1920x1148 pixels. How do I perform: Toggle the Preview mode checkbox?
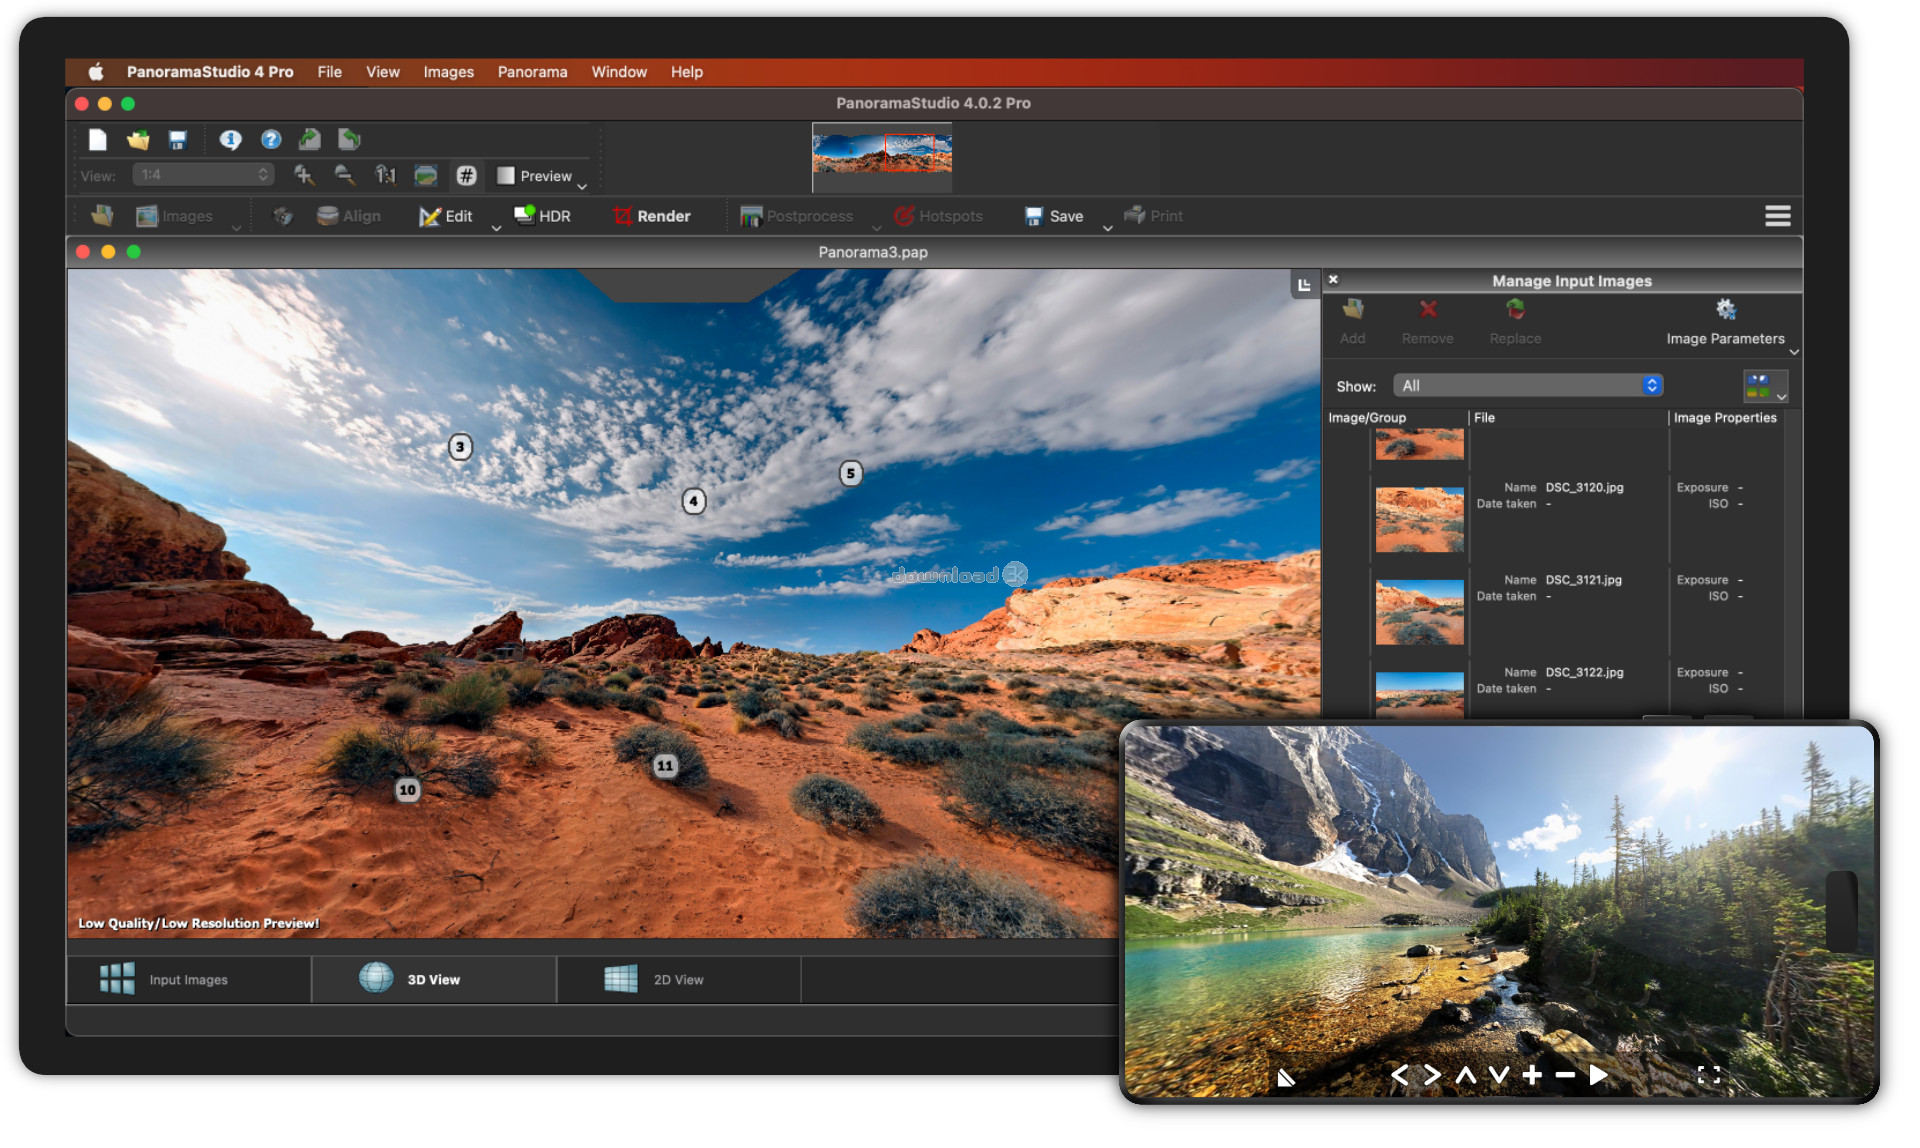tap(506, 176)
